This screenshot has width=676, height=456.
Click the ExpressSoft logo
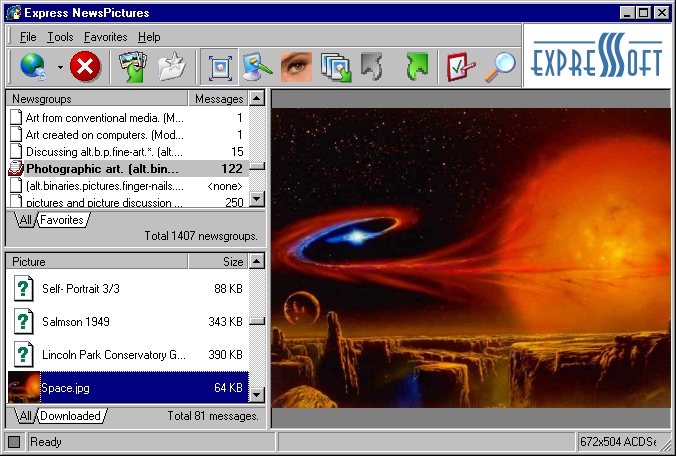[597, 56]
